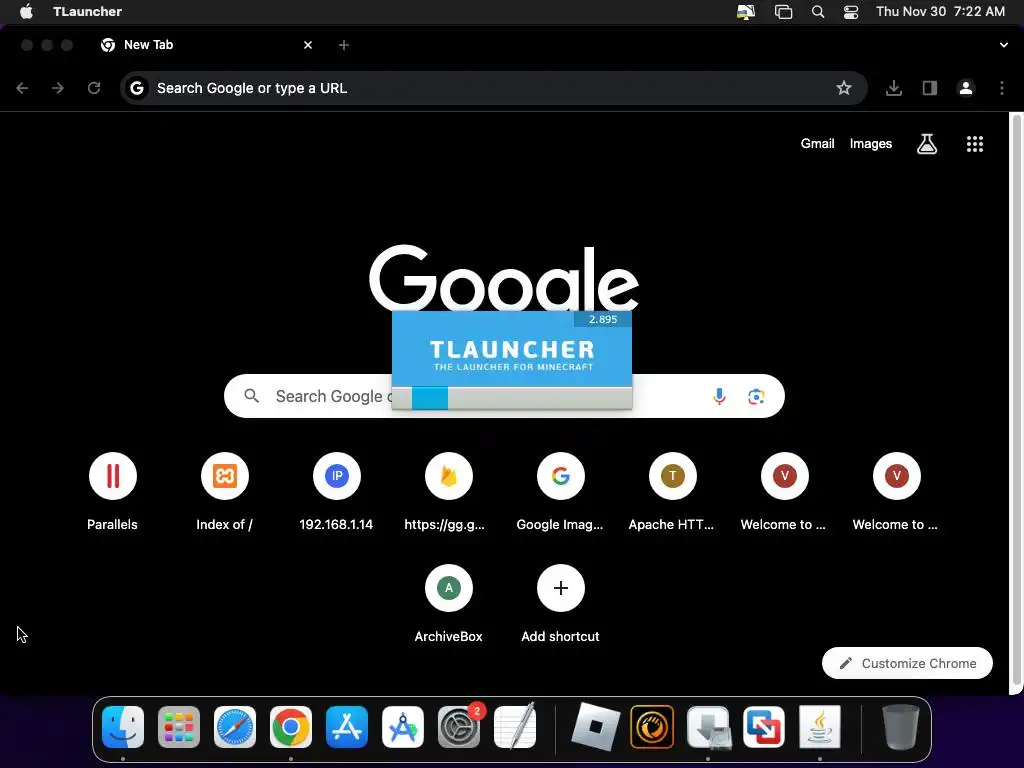Click the address bar URL field

(x=493, y=88)
